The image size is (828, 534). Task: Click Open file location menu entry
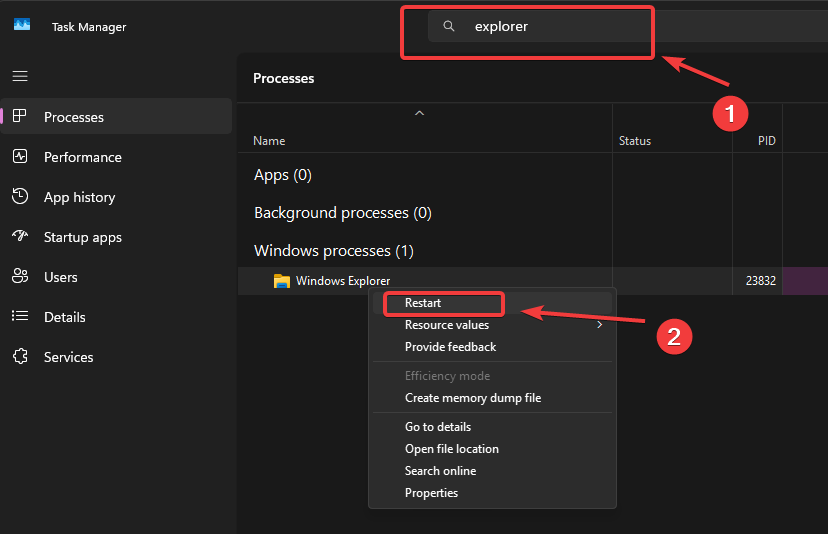[451, 449]
